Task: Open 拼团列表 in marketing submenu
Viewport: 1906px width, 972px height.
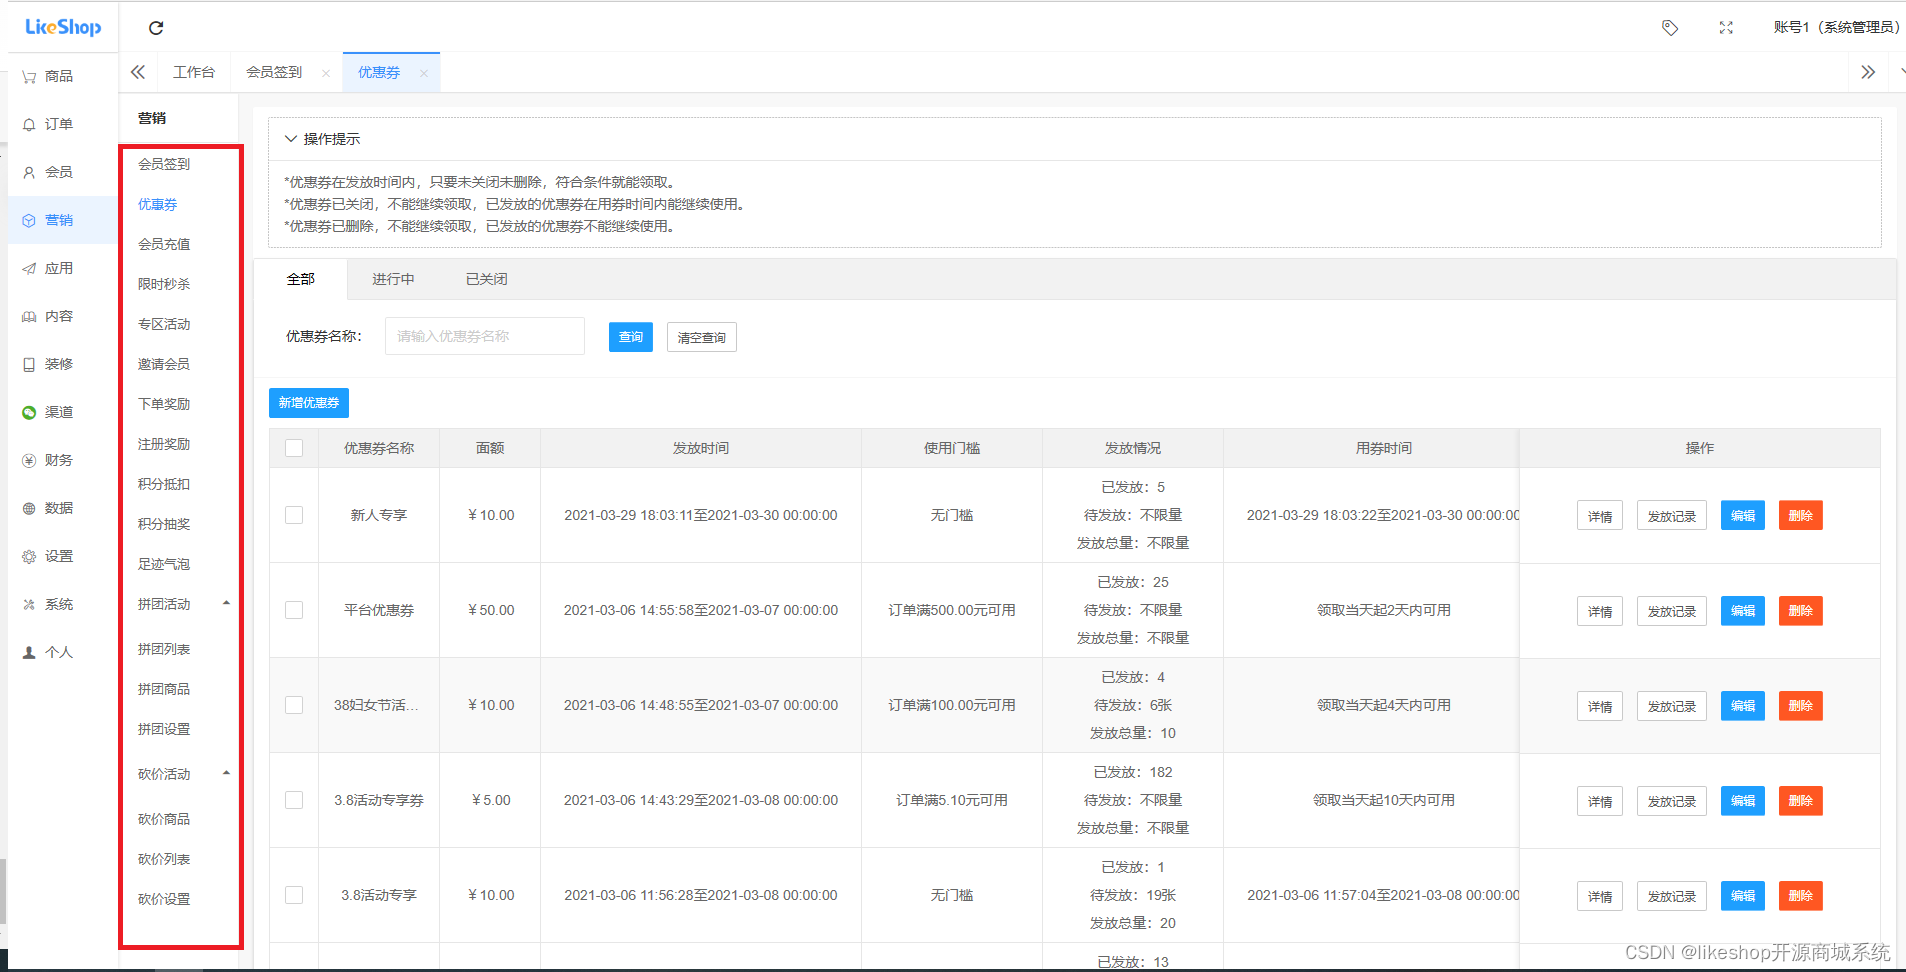Action: pos(164,649)
